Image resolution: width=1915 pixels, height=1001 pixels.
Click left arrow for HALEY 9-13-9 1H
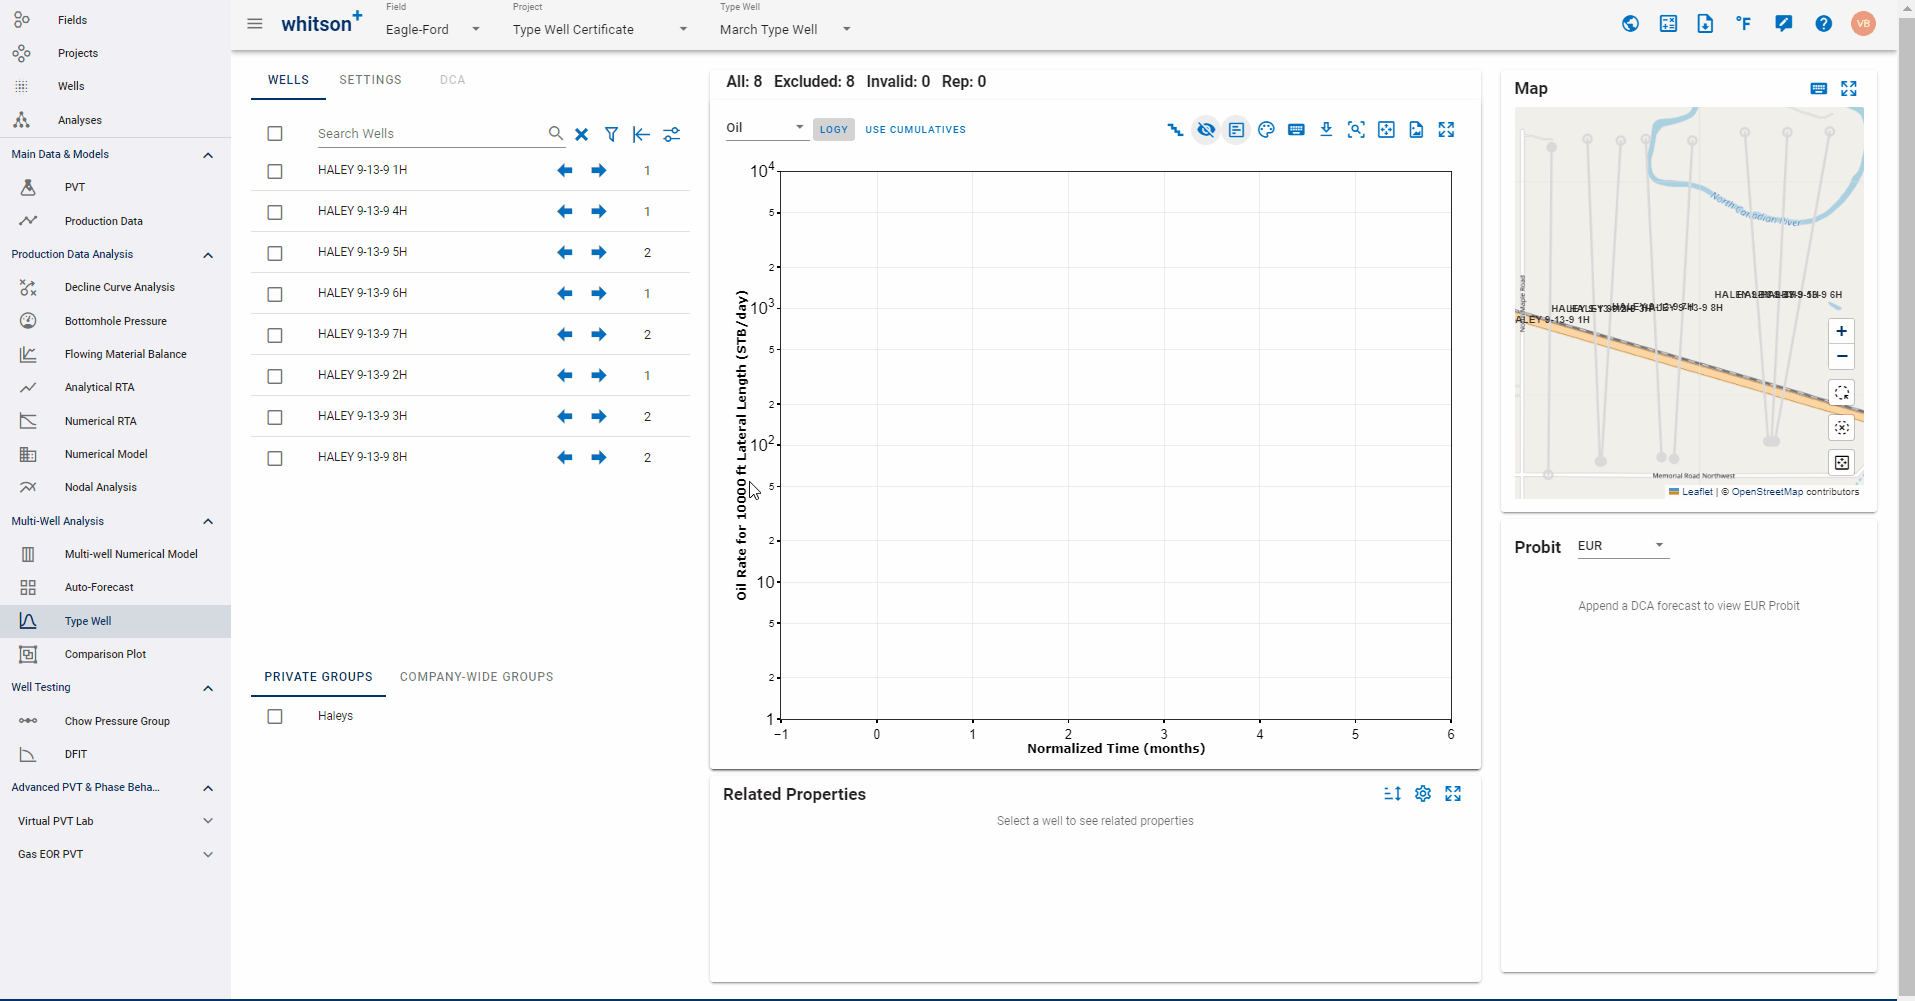[565, 171]
